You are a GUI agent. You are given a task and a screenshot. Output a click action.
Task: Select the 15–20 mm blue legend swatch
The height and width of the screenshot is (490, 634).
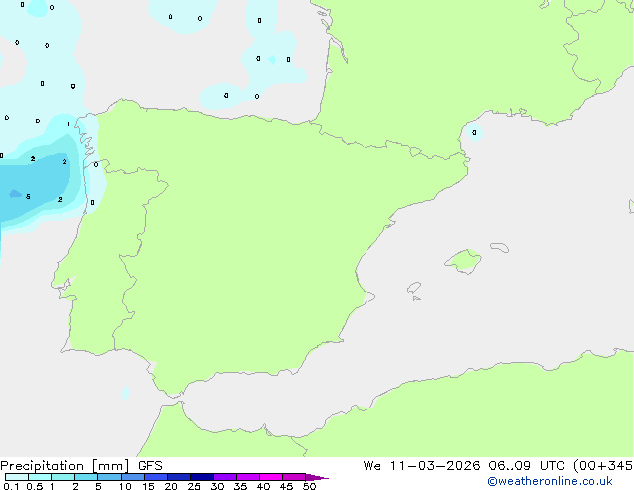156,477
